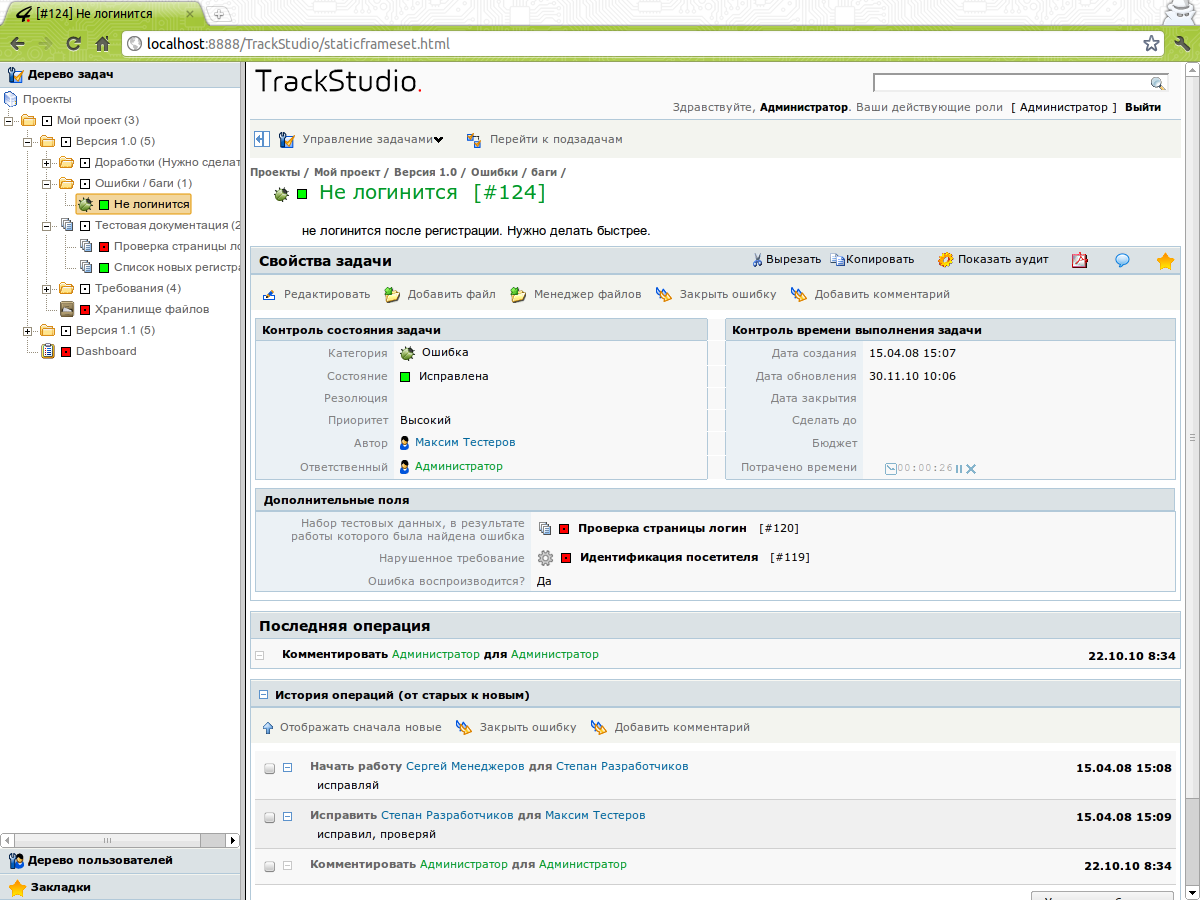Click breadcrumb link Мой проект

pos(347,172)
